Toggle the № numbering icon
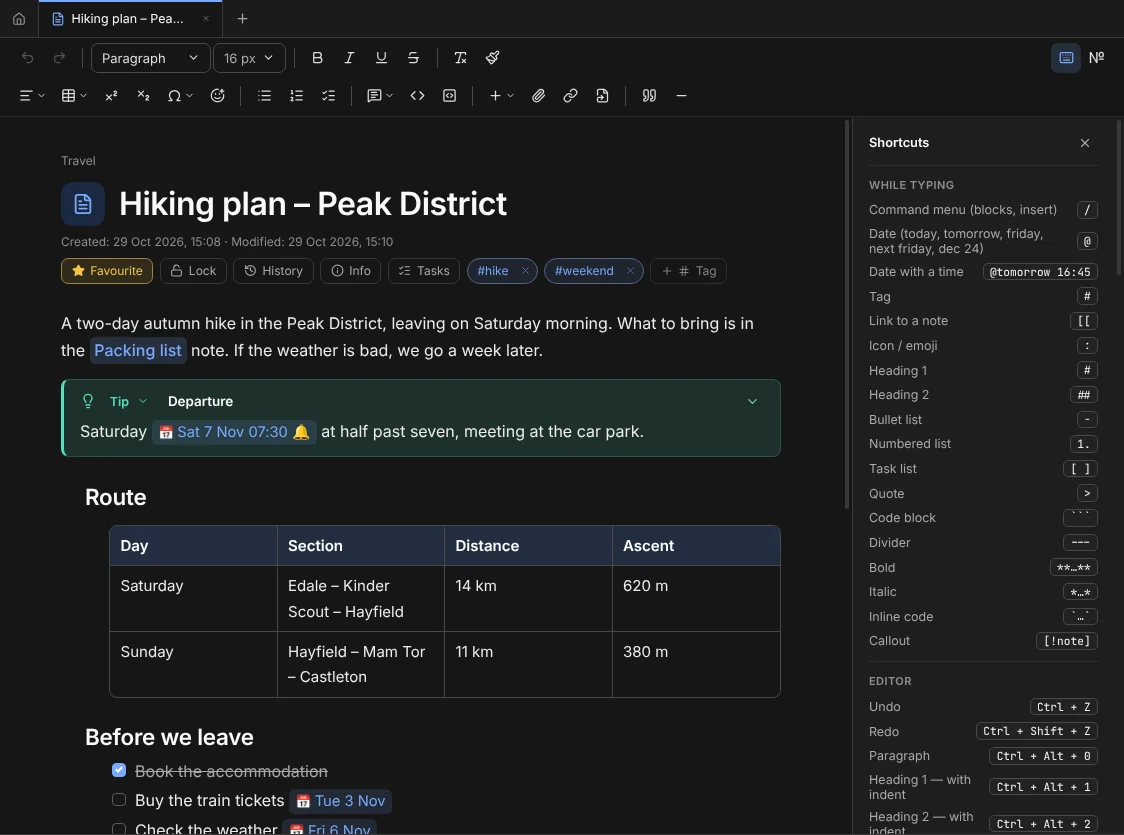The width and height of the screenshot is (1124, 835). coord(1097,58)
